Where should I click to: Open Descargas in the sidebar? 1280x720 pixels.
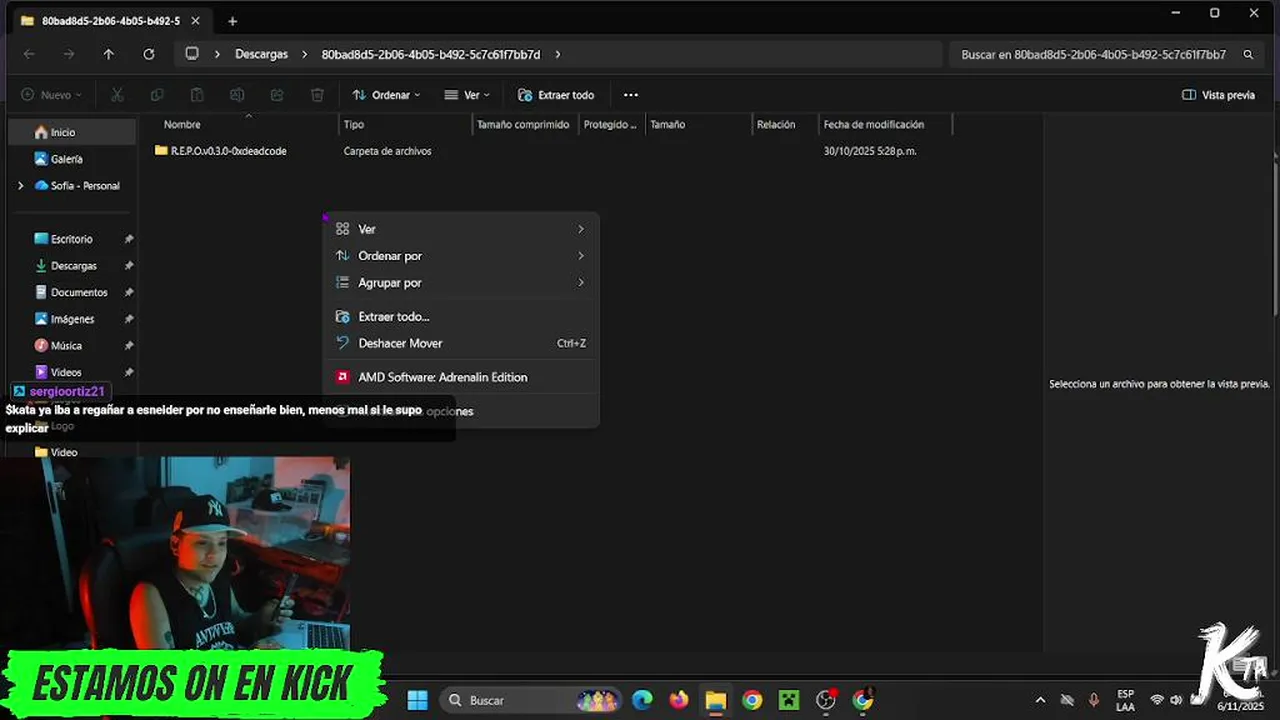click(x=72, y=266)
